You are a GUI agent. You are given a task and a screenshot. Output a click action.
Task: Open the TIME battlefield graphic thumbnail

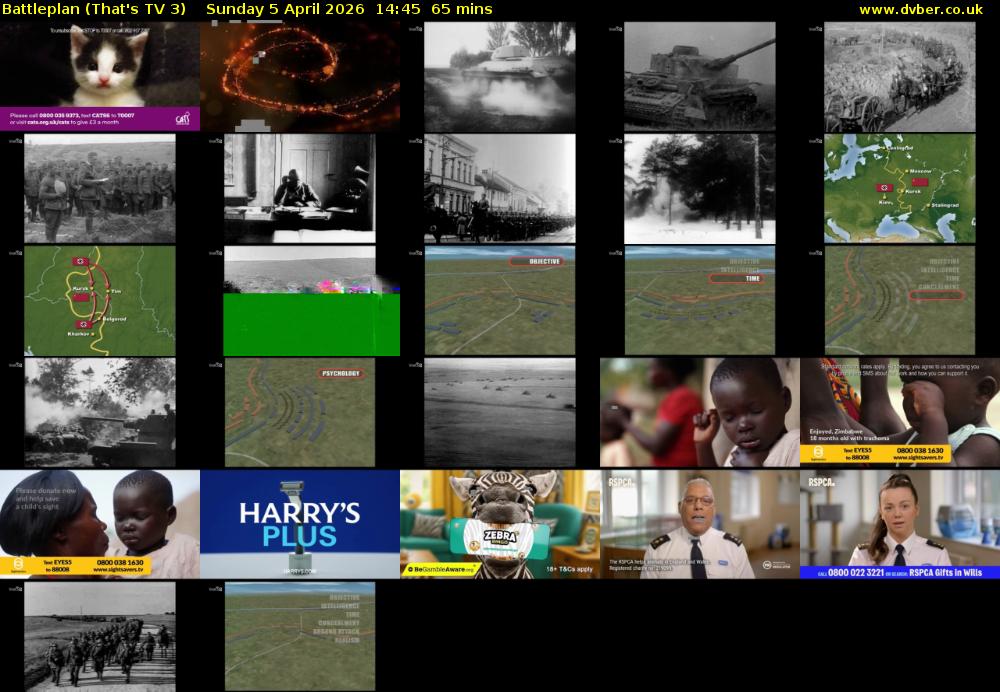point(700,300)
